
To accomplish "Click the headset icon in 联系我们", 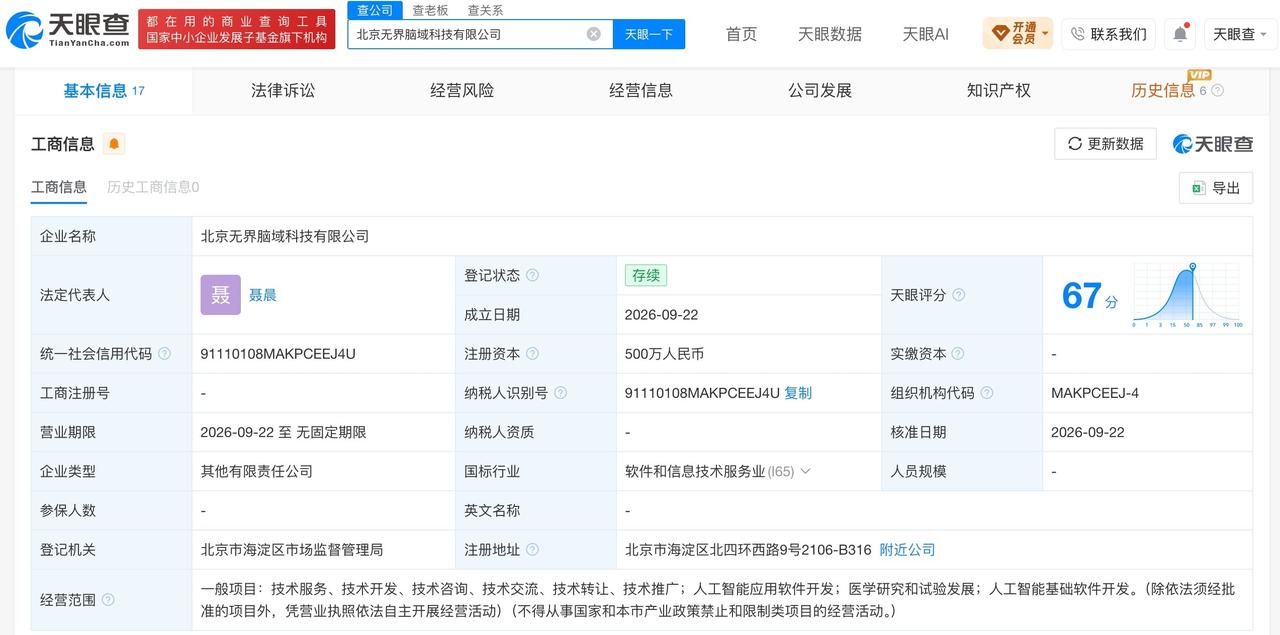I will [x=1077, y=34].
